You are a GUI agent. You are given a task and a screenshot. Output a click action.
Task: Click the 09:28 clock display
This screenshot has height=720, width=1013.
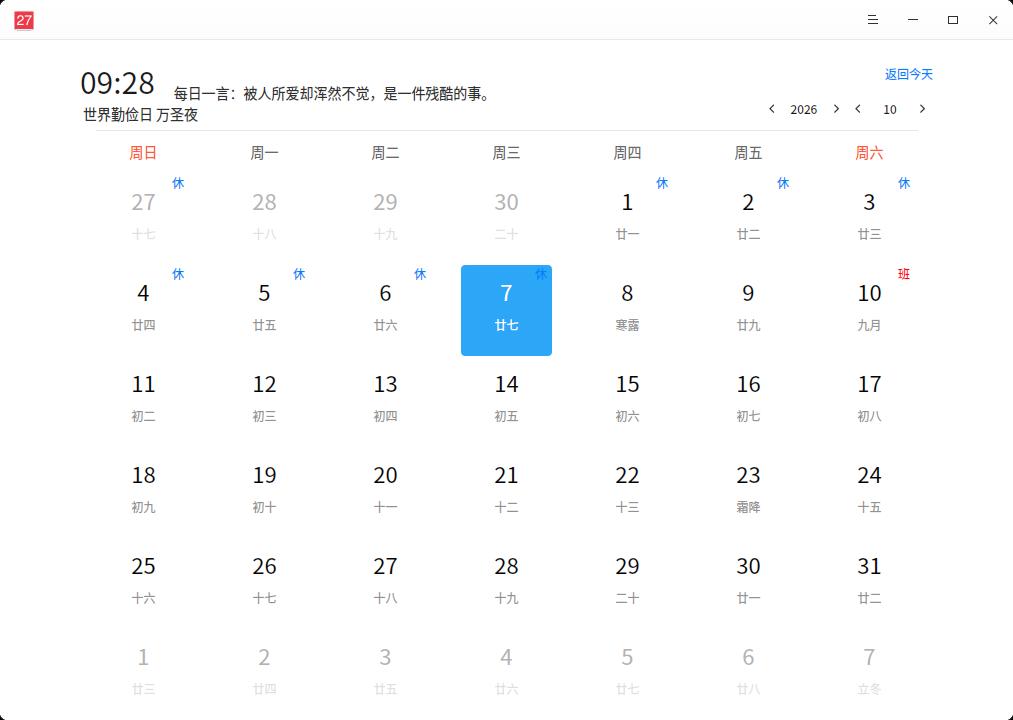118,83
